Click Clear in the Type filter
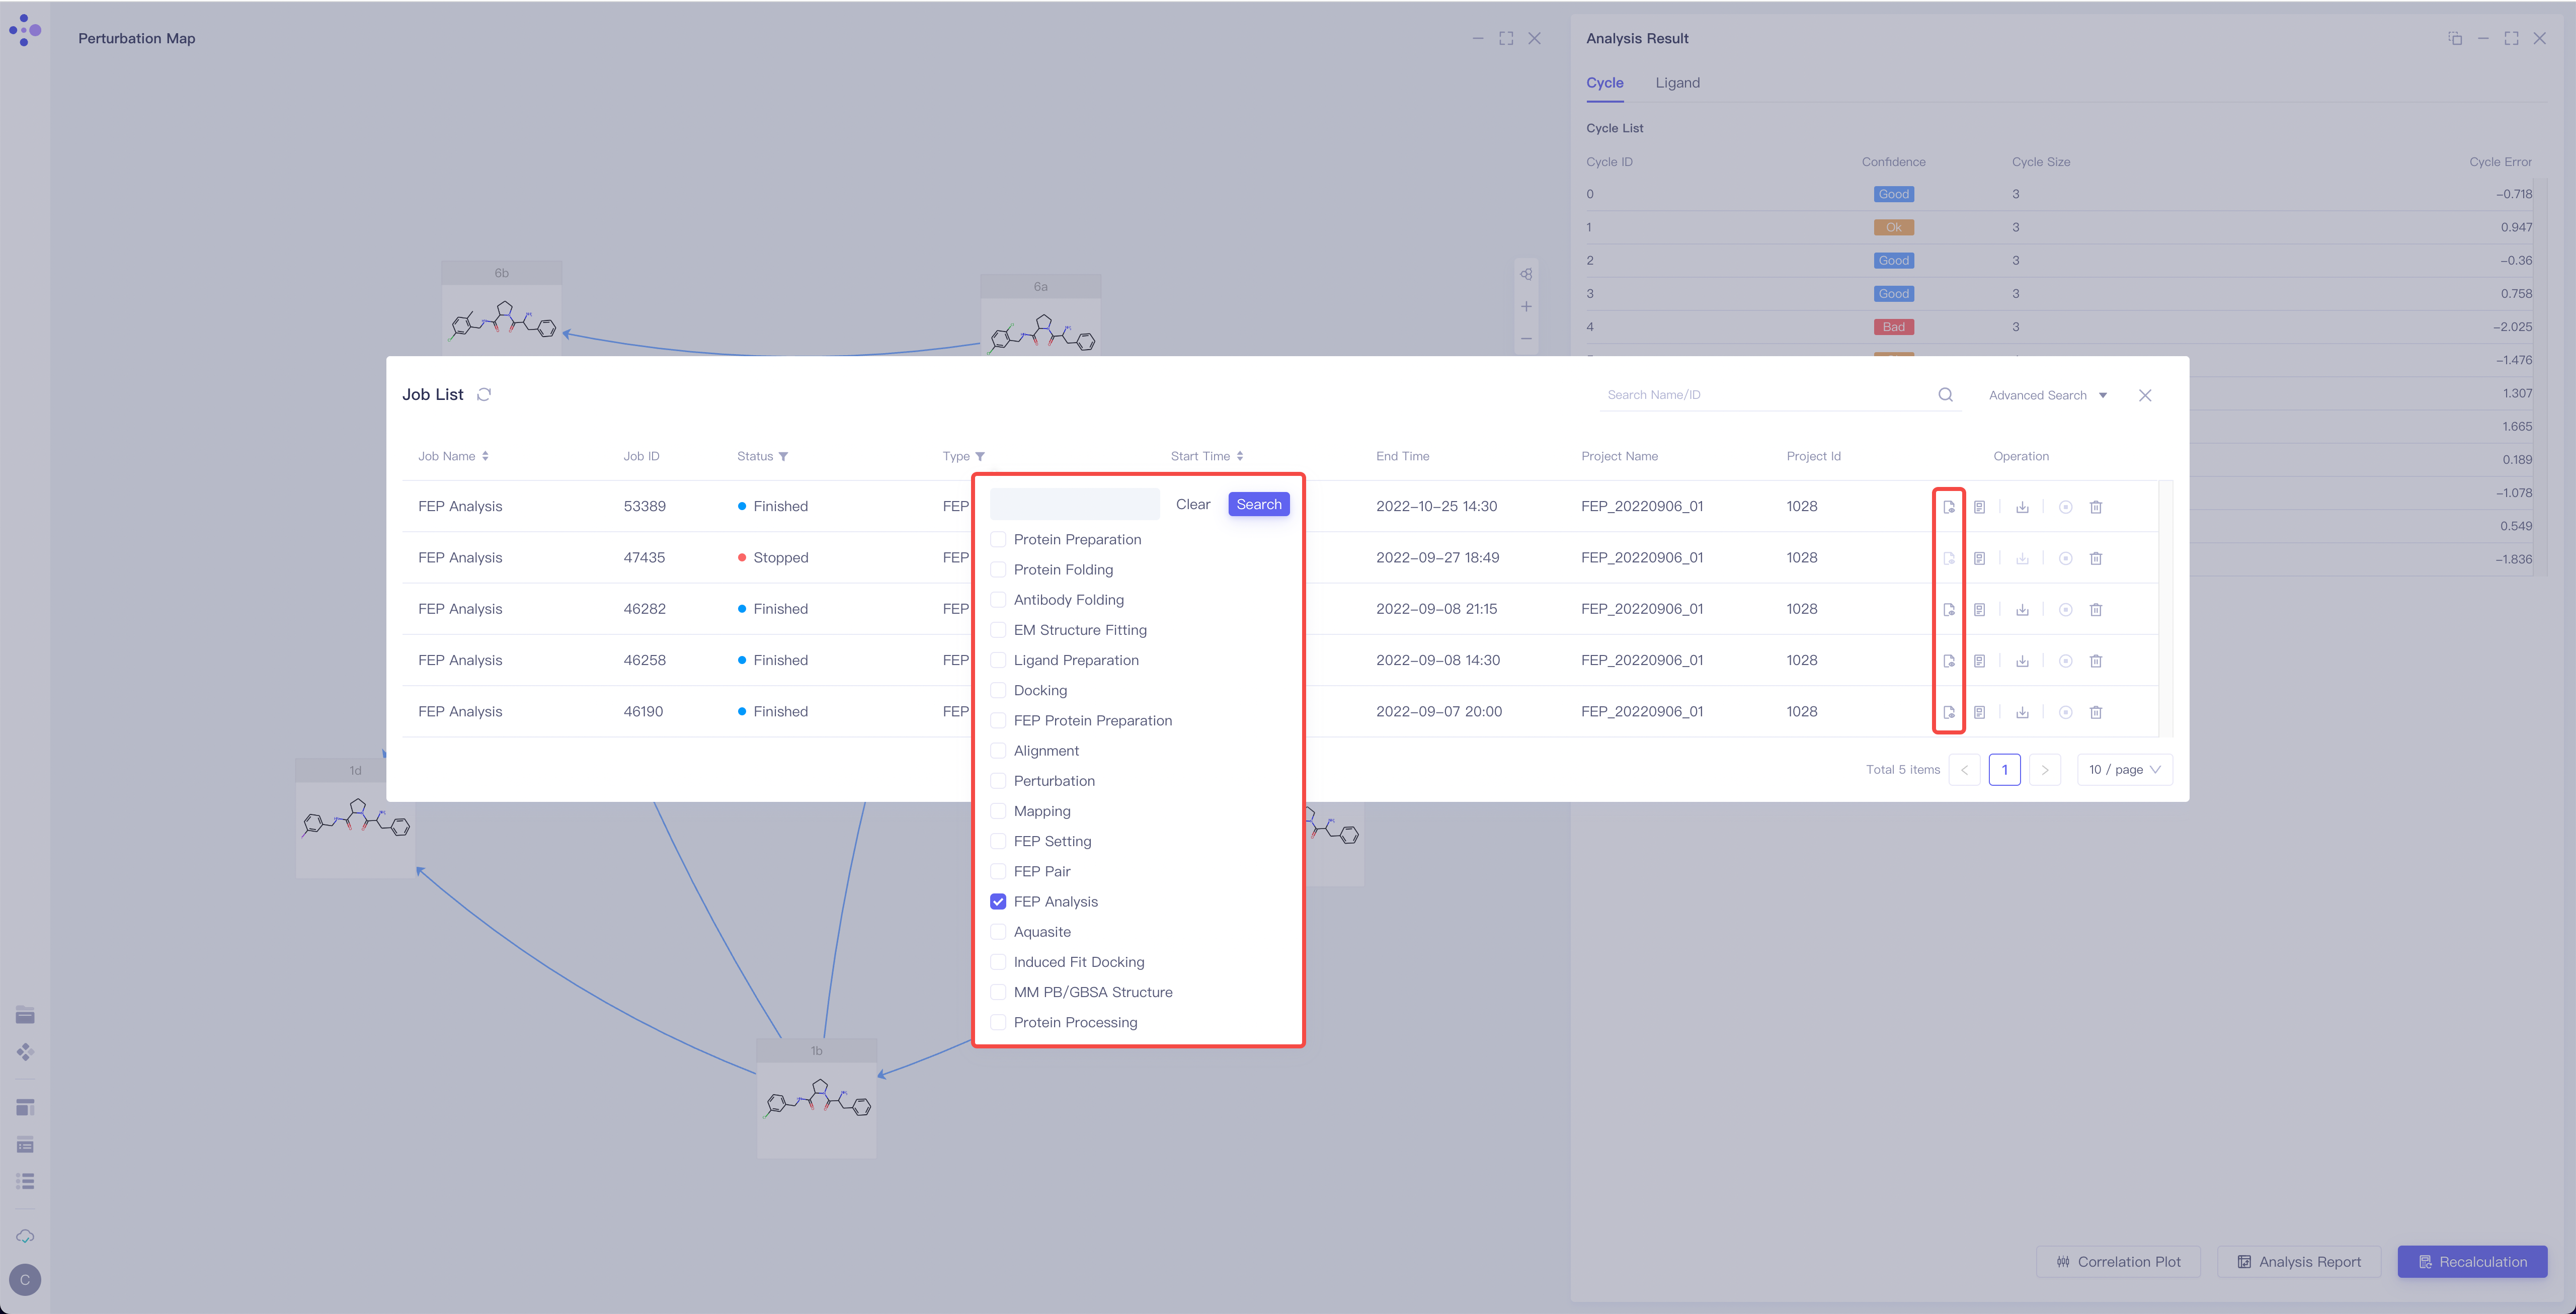 click(x=1193, y=504)
